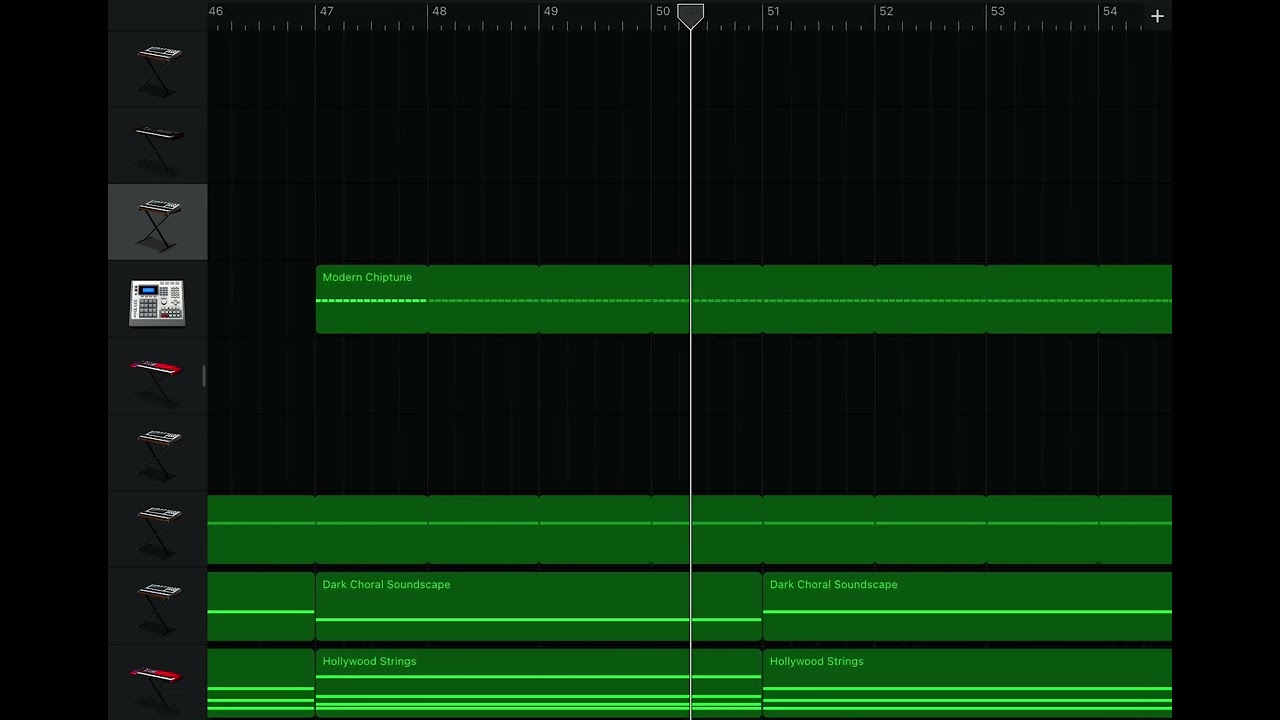
Task: Select Dark Choral Soundscape region starting at bar 47
Action: coord(539,606)
